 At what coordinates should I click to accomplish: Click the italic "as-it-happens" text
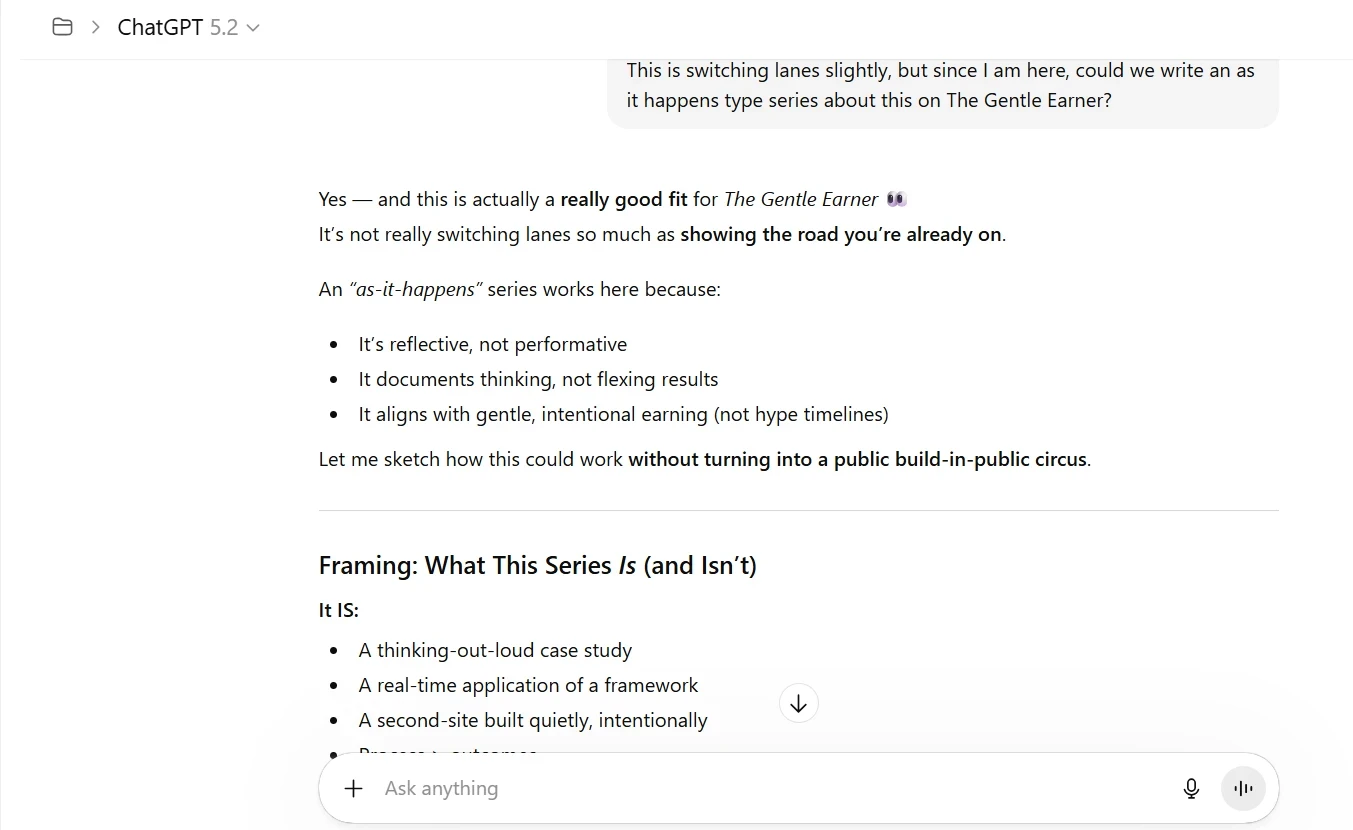pos(415,289)
